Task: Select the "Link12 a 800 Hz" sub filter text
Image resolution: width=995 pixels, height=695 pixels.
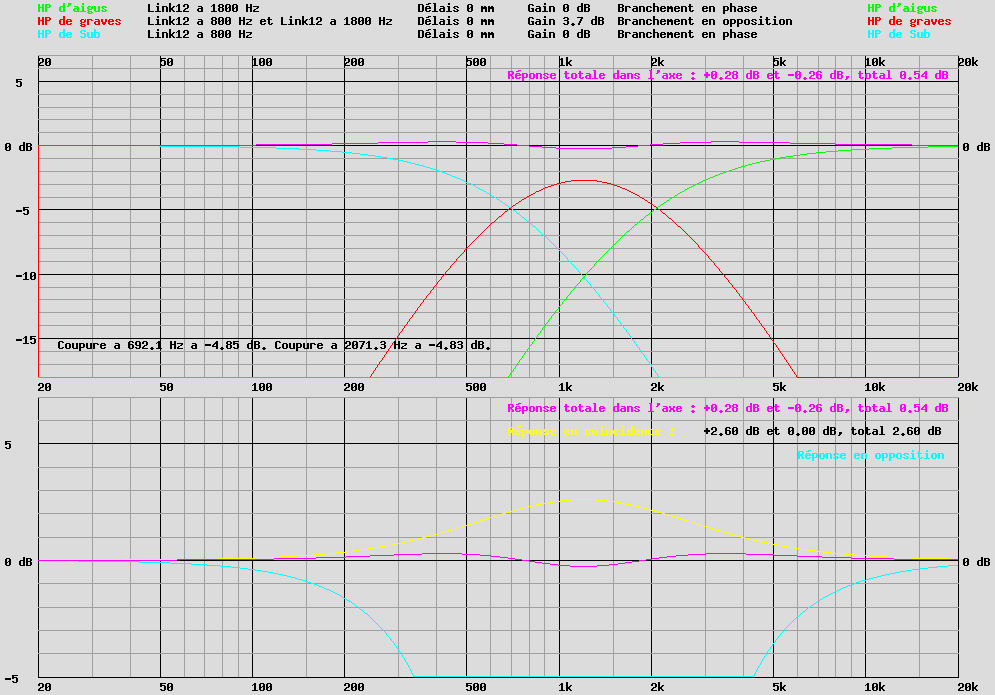Action: pyautogui.click(x=200, y=34)
